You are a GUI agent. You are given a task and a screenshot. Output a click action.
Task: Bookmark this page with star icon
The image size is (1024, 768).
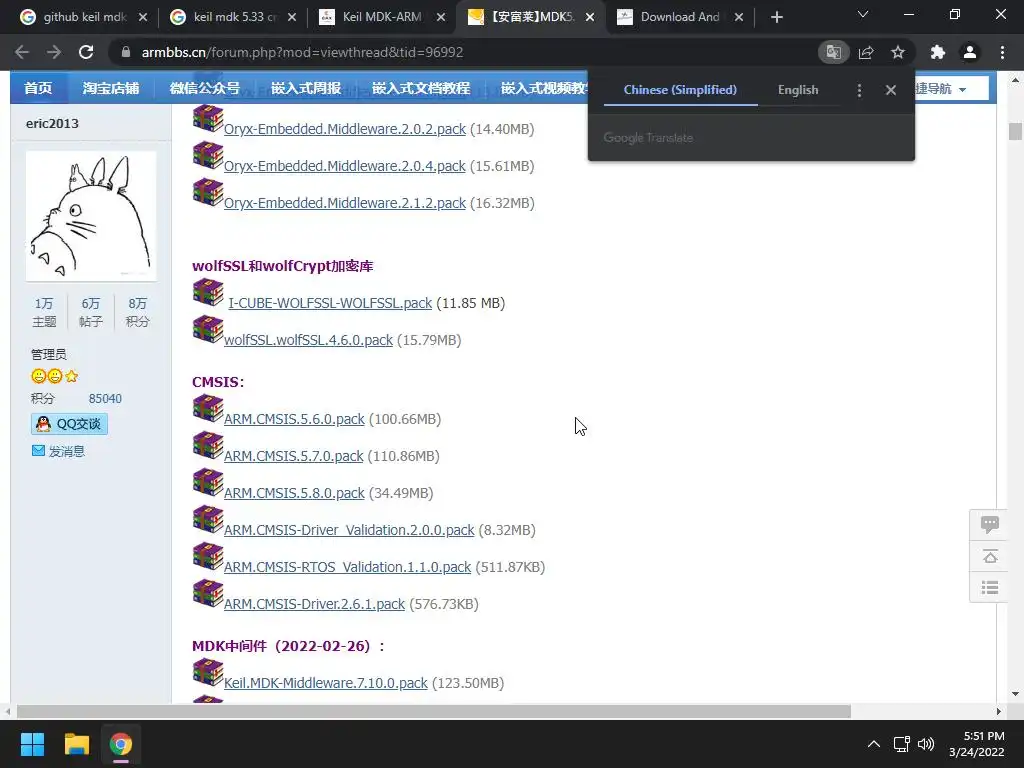(898, 52)
